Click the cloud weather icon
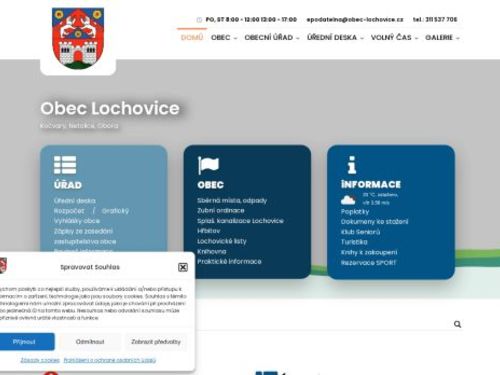This screenshot has width=500, height=375. click(x=348, y=200)
